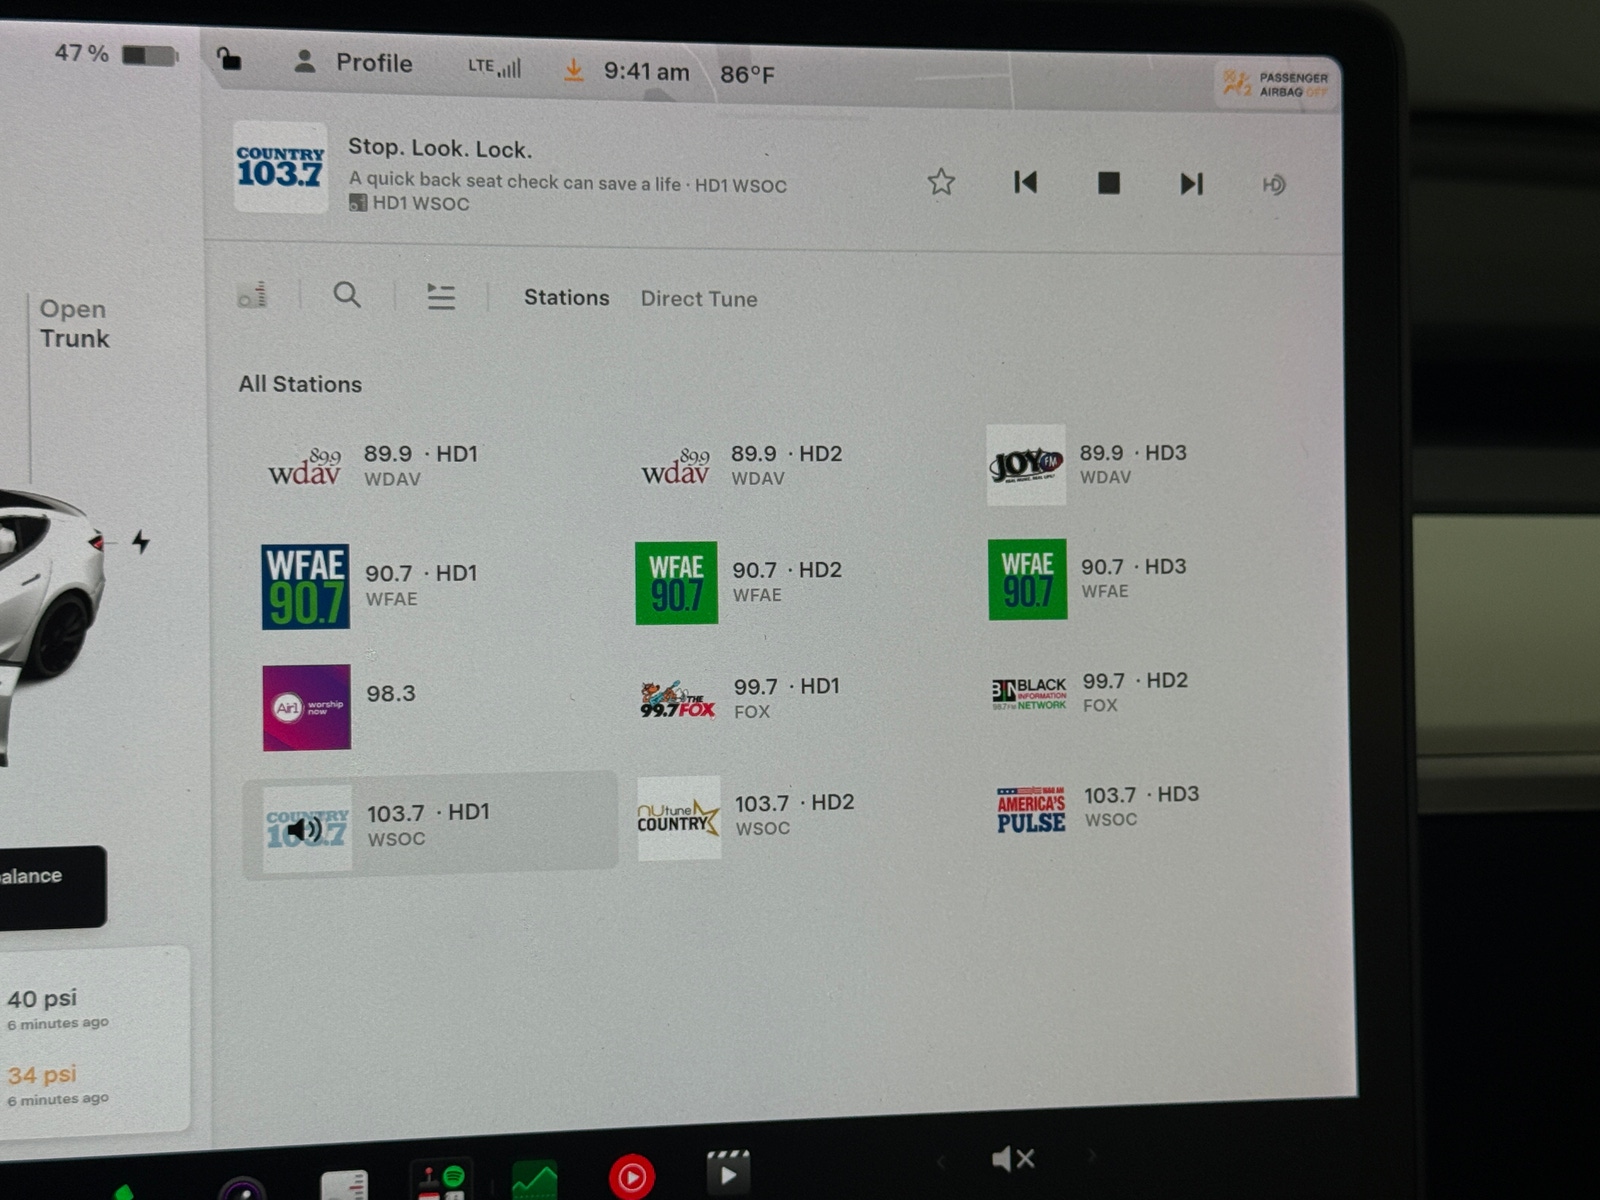Favorite the current station with the star
The image size is (1600, 1200).
[941, 182]
